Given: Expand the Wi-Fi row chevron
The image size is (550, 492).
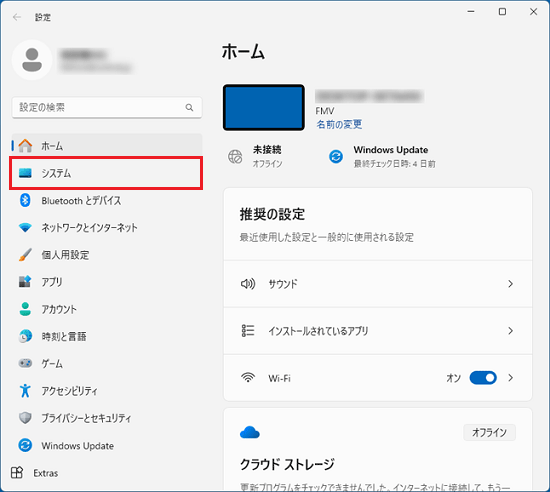Looking at the screenshot, I should click(511, 378).
